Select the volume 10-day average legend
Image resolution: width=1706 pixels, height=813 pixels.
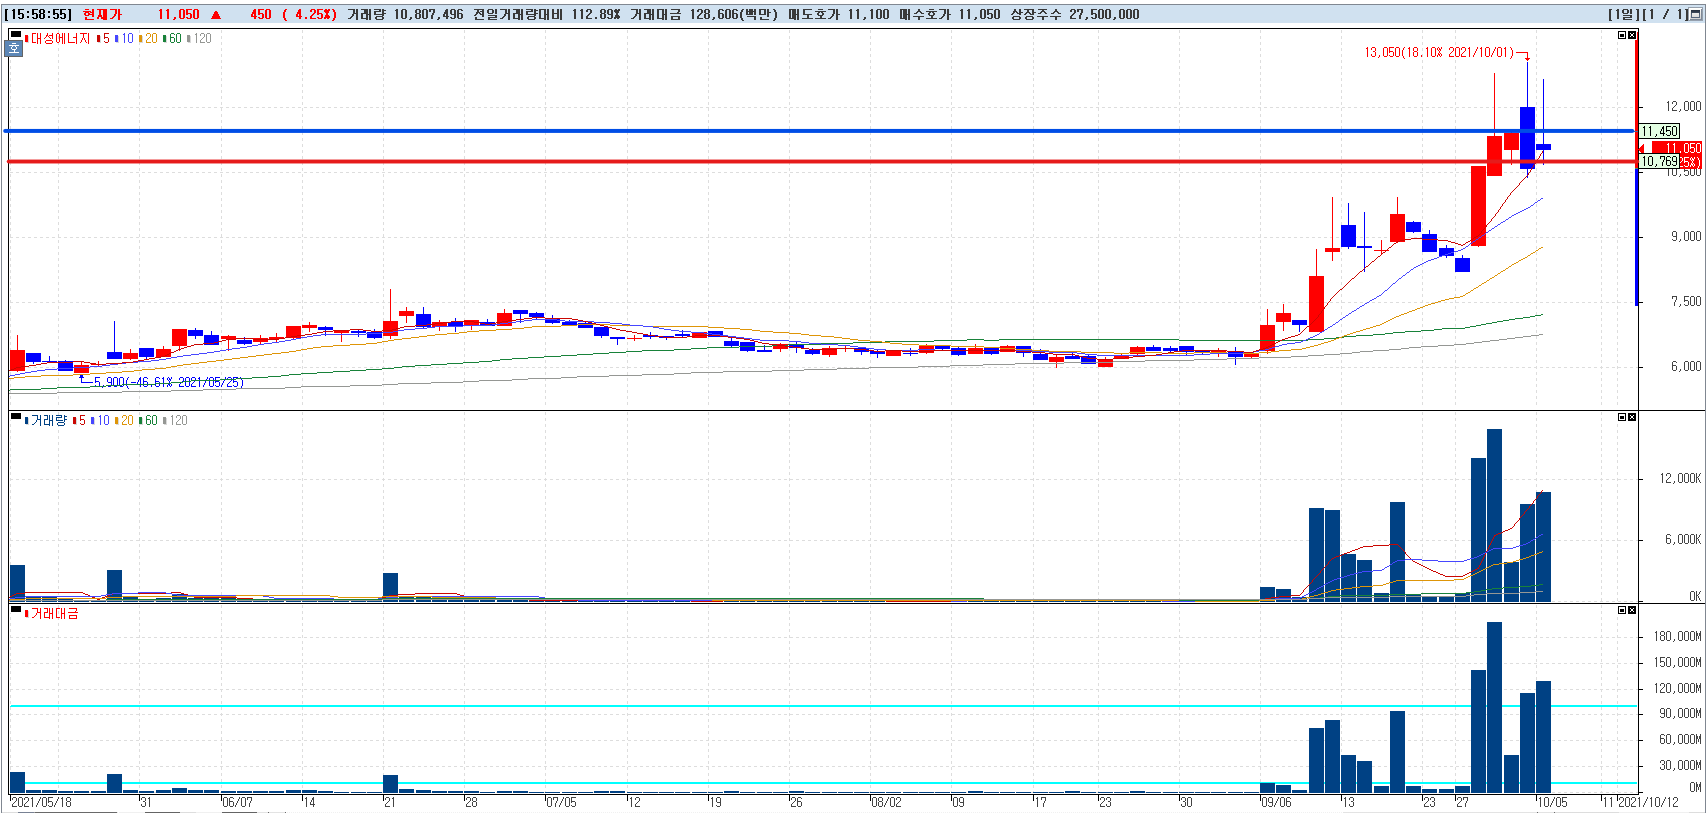(x=101, y=421)
